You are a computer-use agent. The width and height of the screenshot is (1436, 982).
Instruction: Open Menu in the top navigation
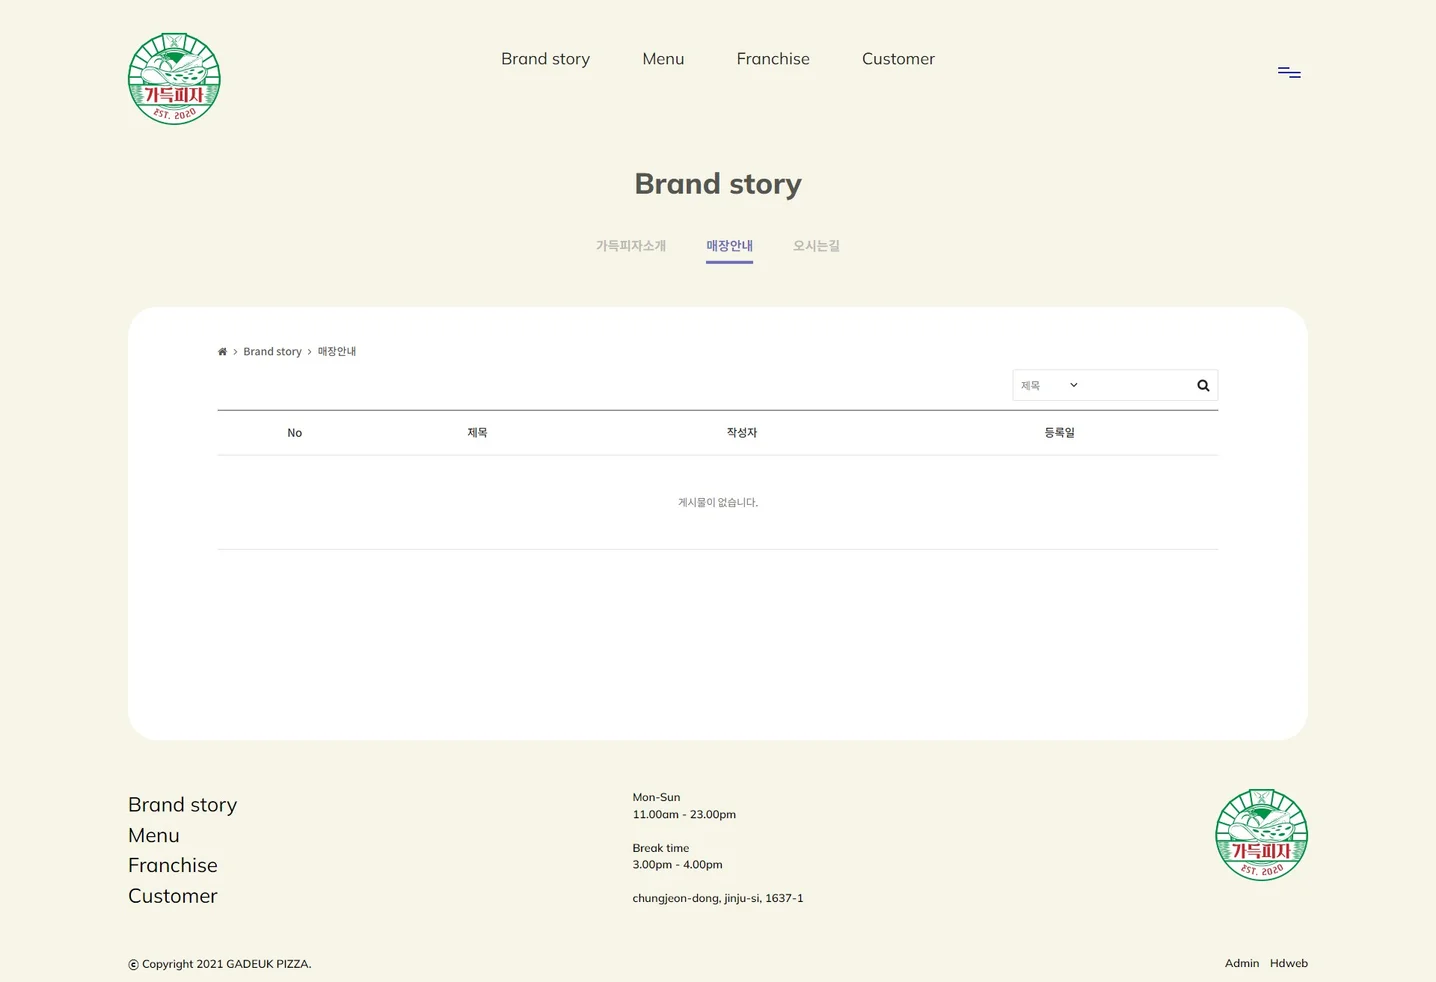coord(663,59)
